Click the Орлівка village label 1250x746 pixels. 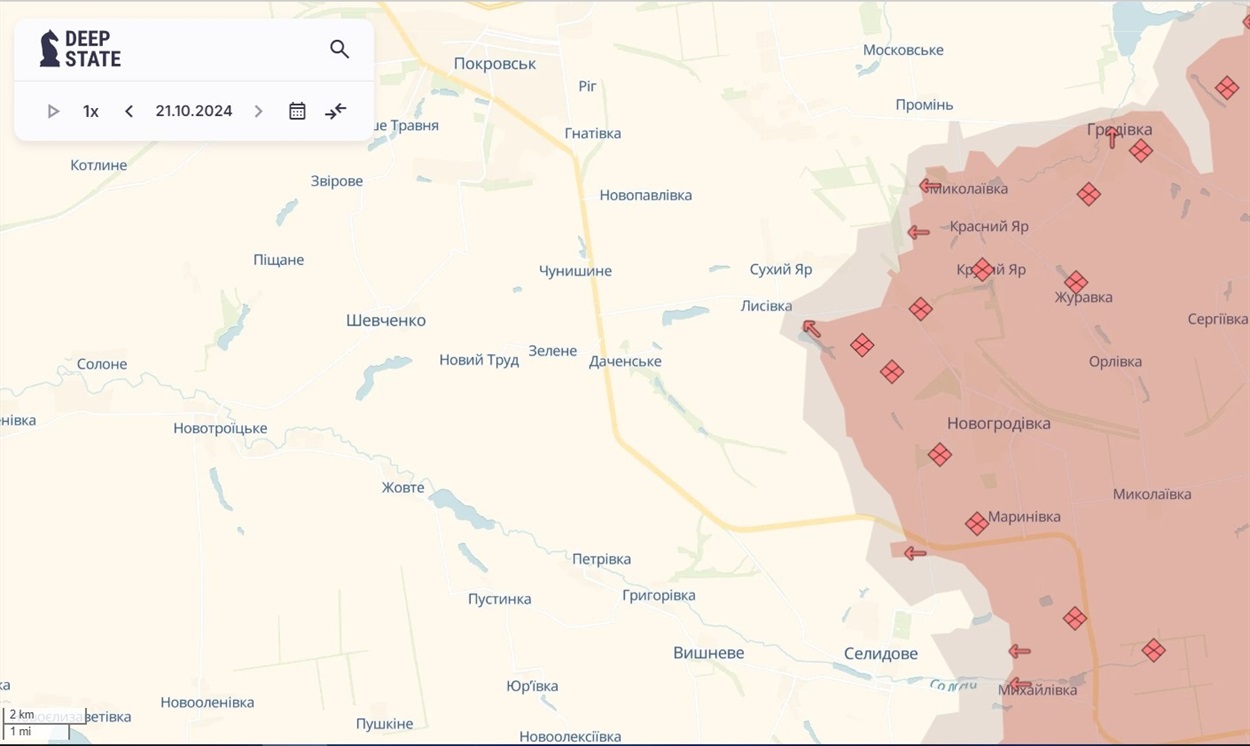[1115, 363]
